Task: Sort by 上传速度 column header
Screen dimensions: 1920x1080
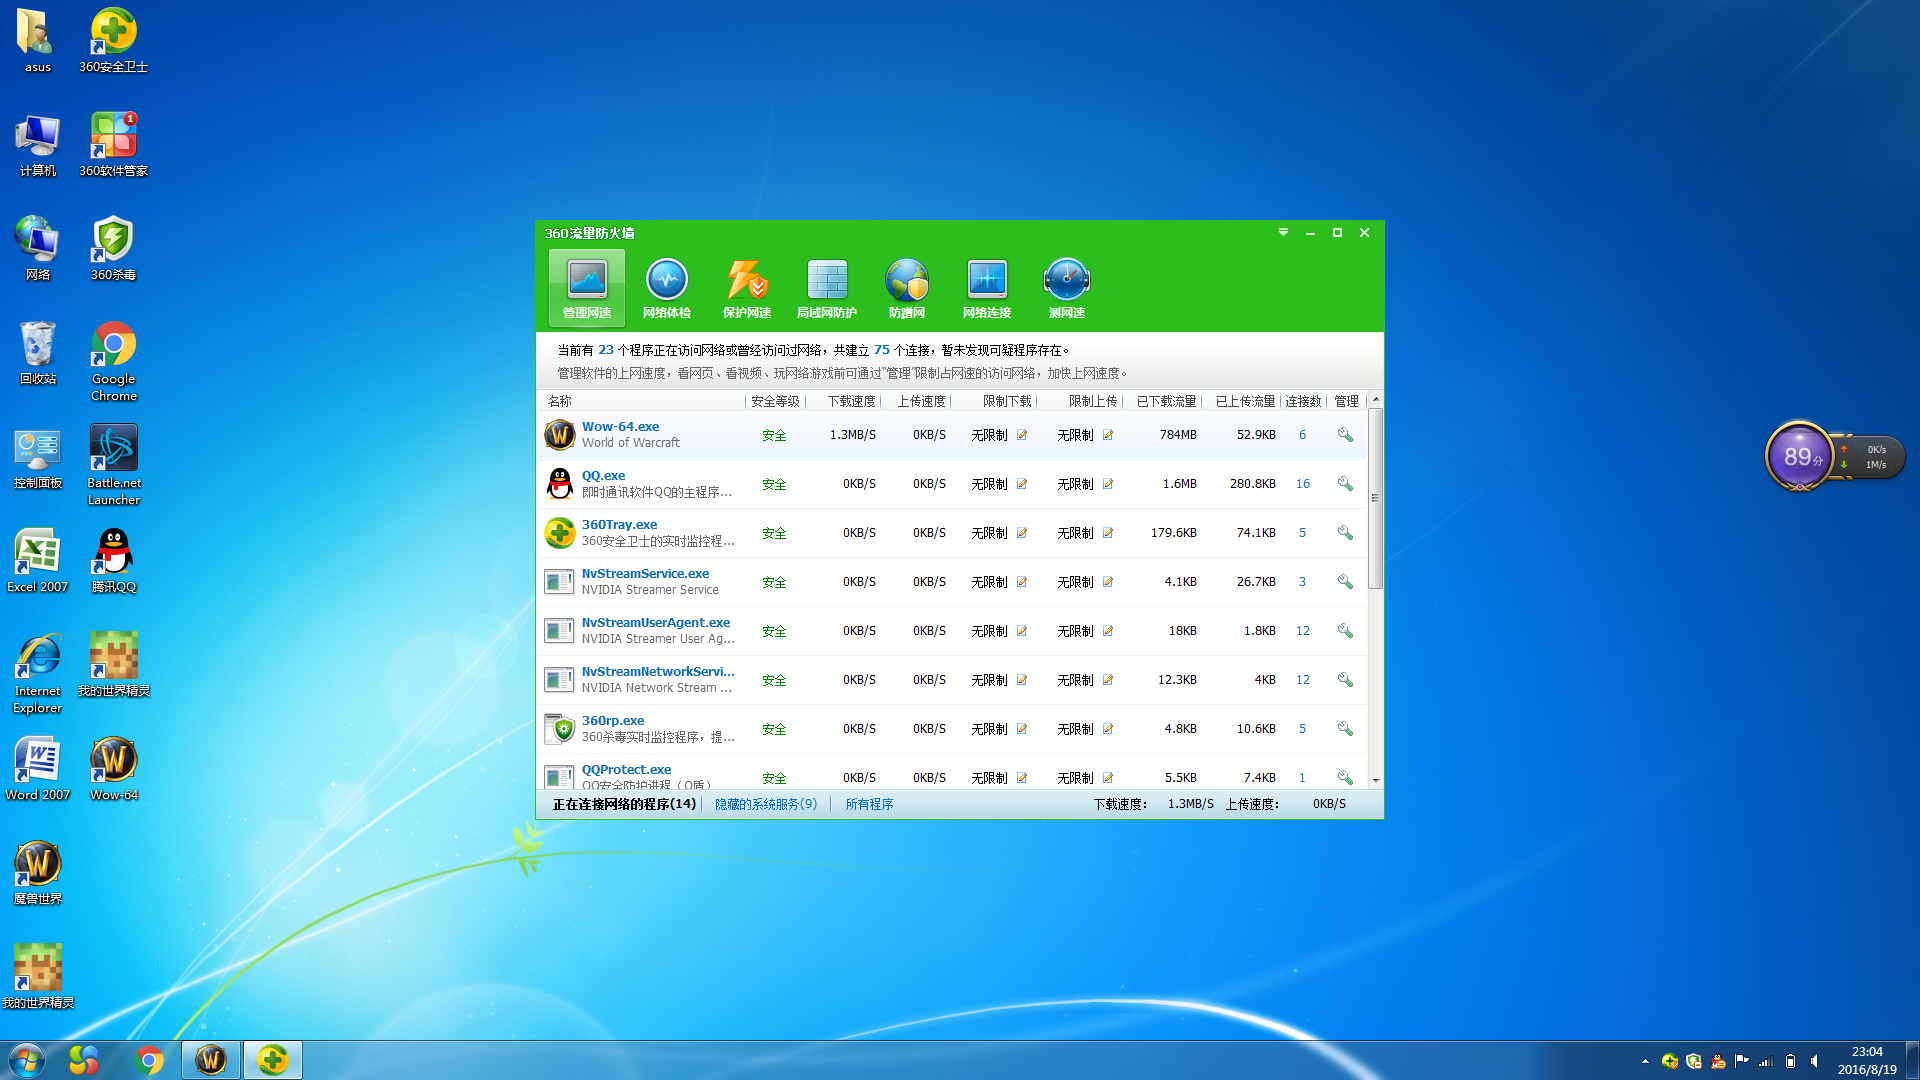Action: 921,401
